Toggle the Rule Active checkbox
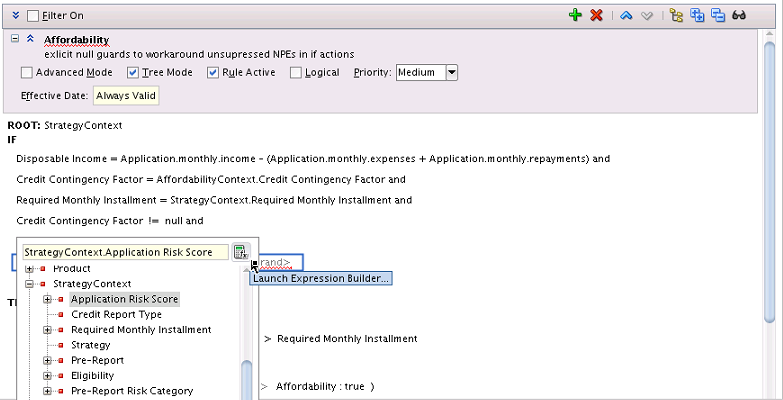Screen dimensions: 783x400 click(213, 73)
